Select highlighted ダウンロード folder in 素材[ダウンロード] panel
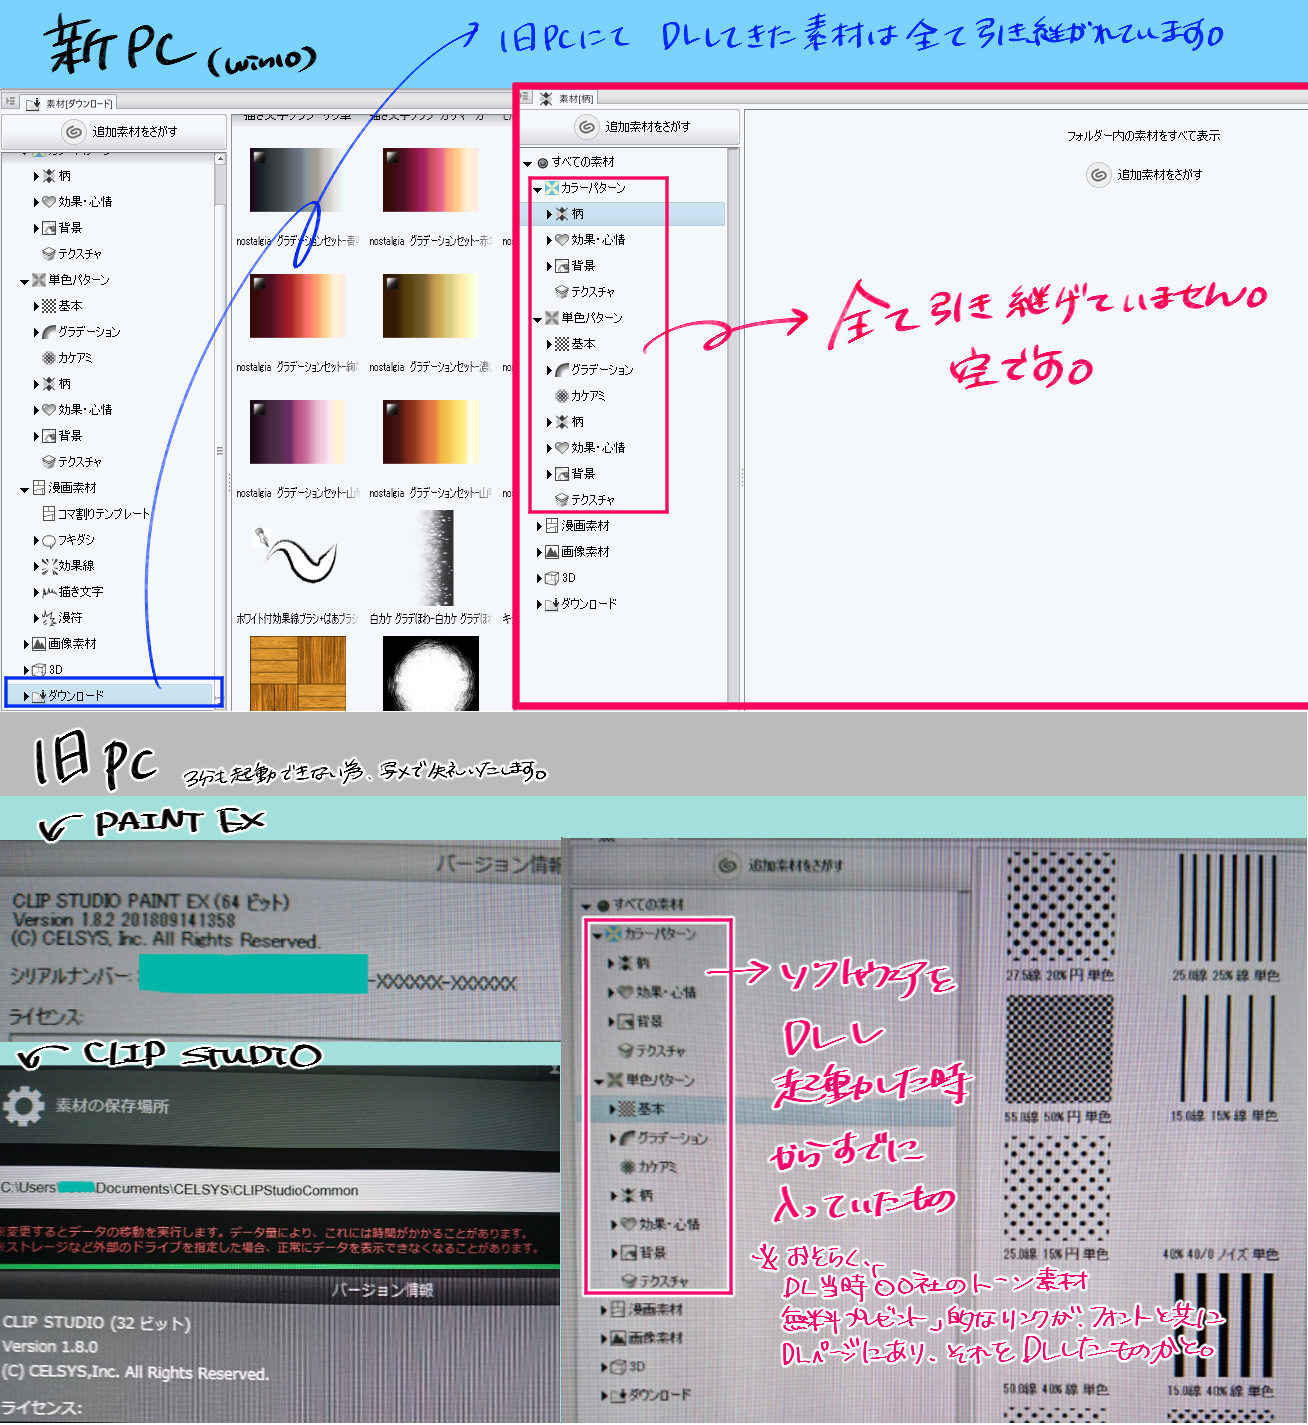The image size is (1308, 1425). tap(114, 695)
